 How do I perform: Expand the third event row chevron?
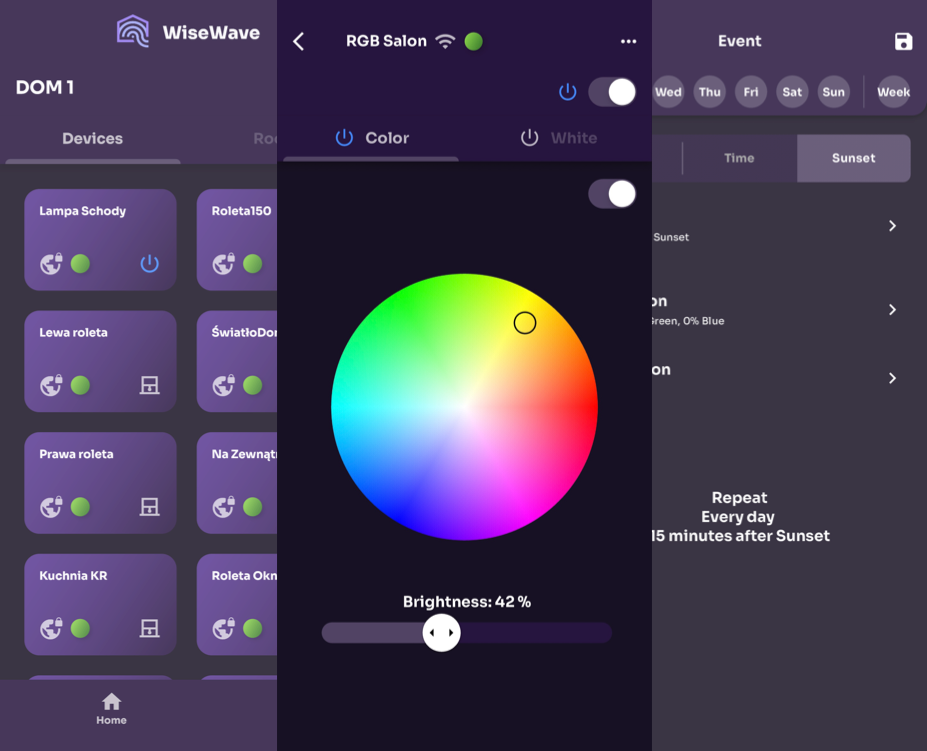point(892,378)
